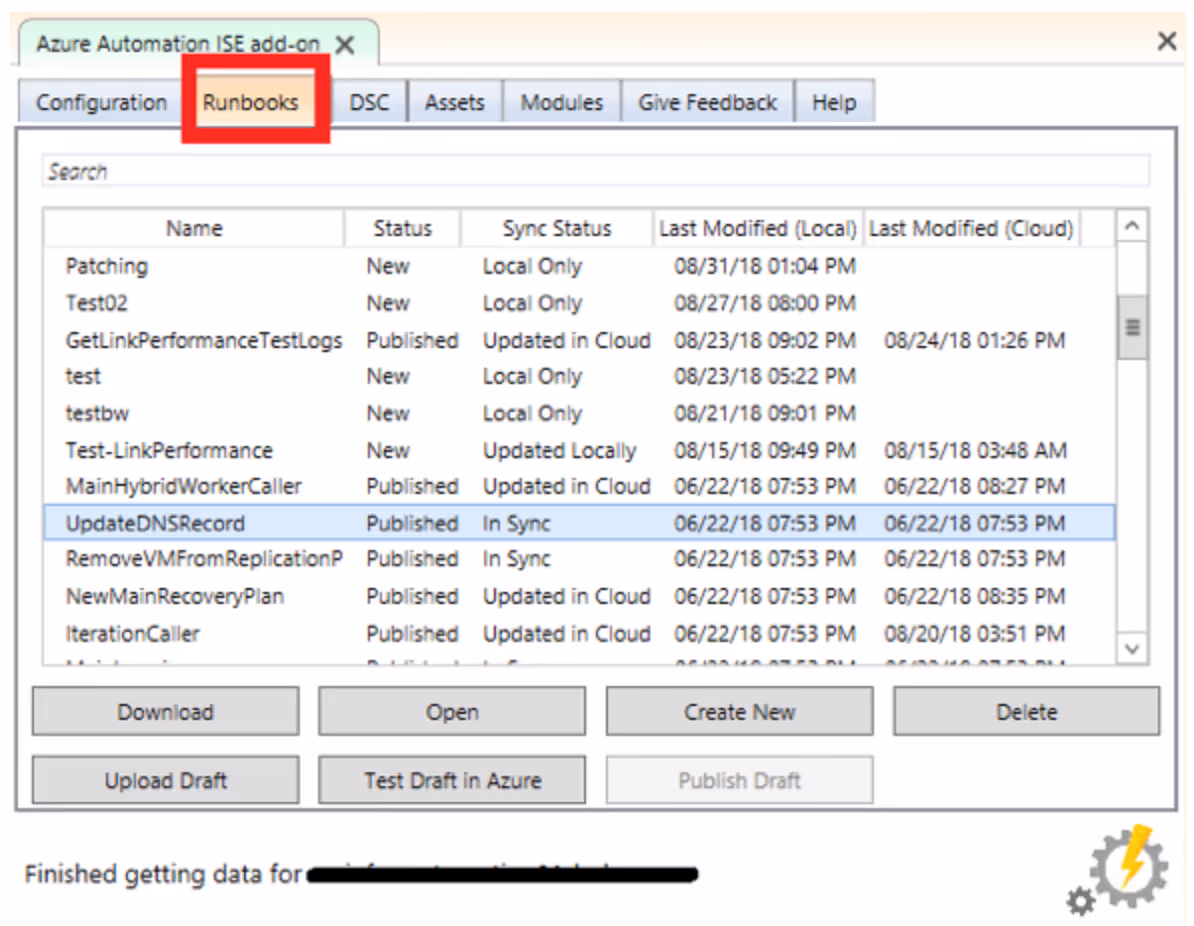Click into the Search runbooks field
The width and height of the screenshot is (1194, 926).
tap(595, 171)
